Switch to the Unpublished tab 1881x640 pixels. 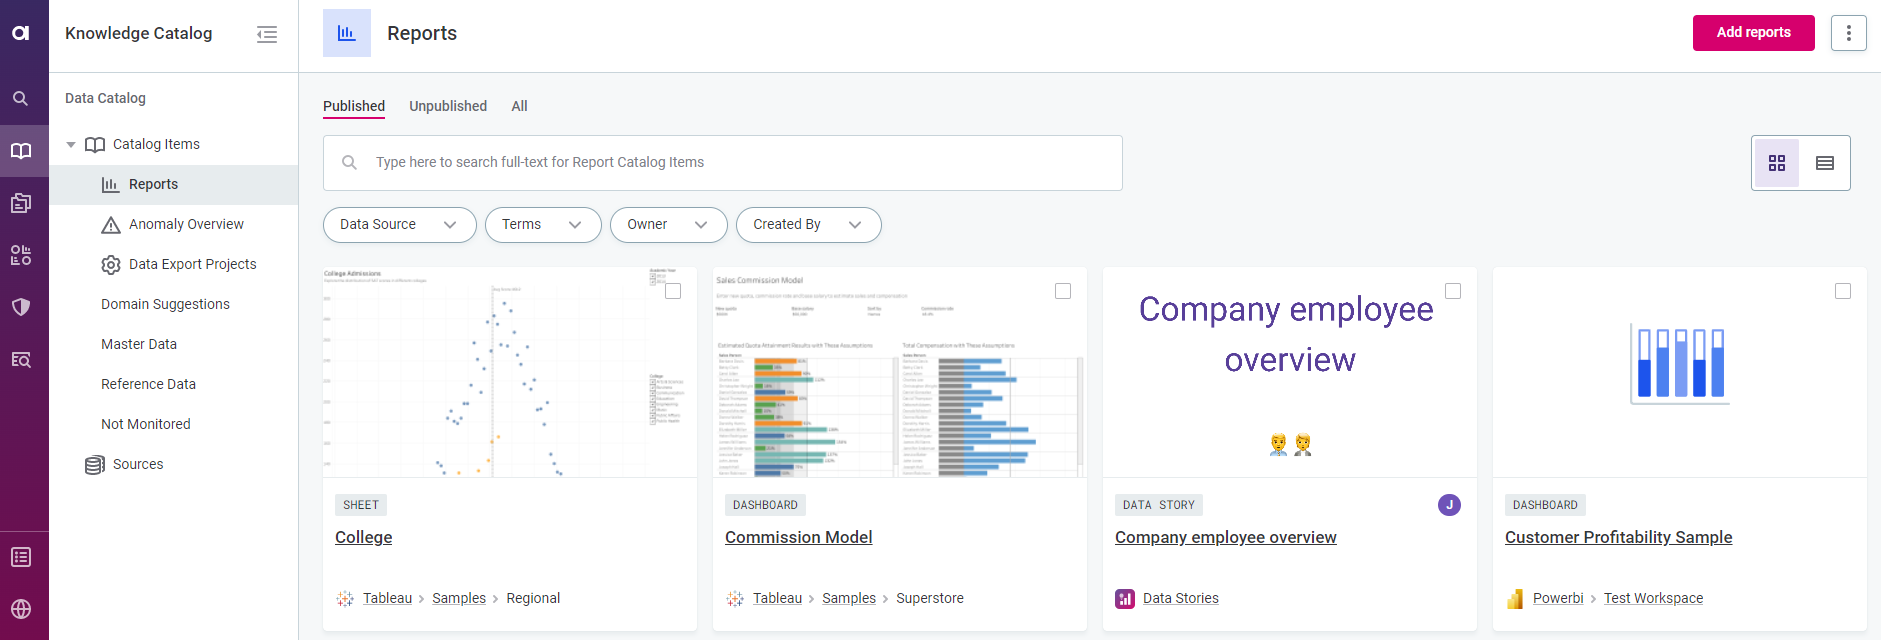tap(448, 106)
